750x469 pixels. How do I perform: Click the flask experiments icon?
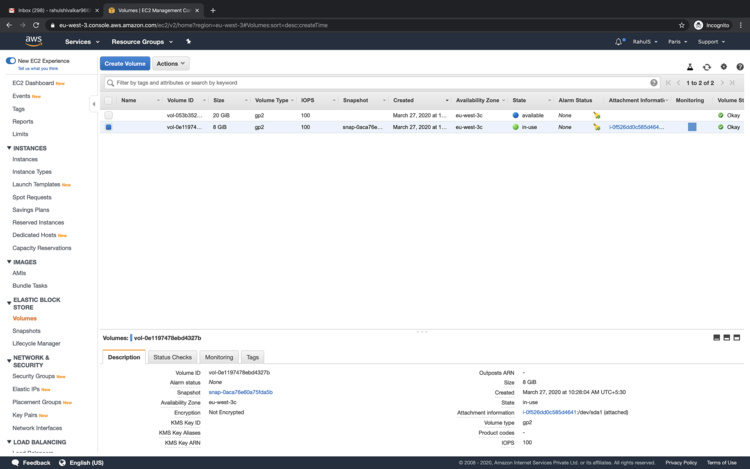pyautogui.click(x=689, y=66)
